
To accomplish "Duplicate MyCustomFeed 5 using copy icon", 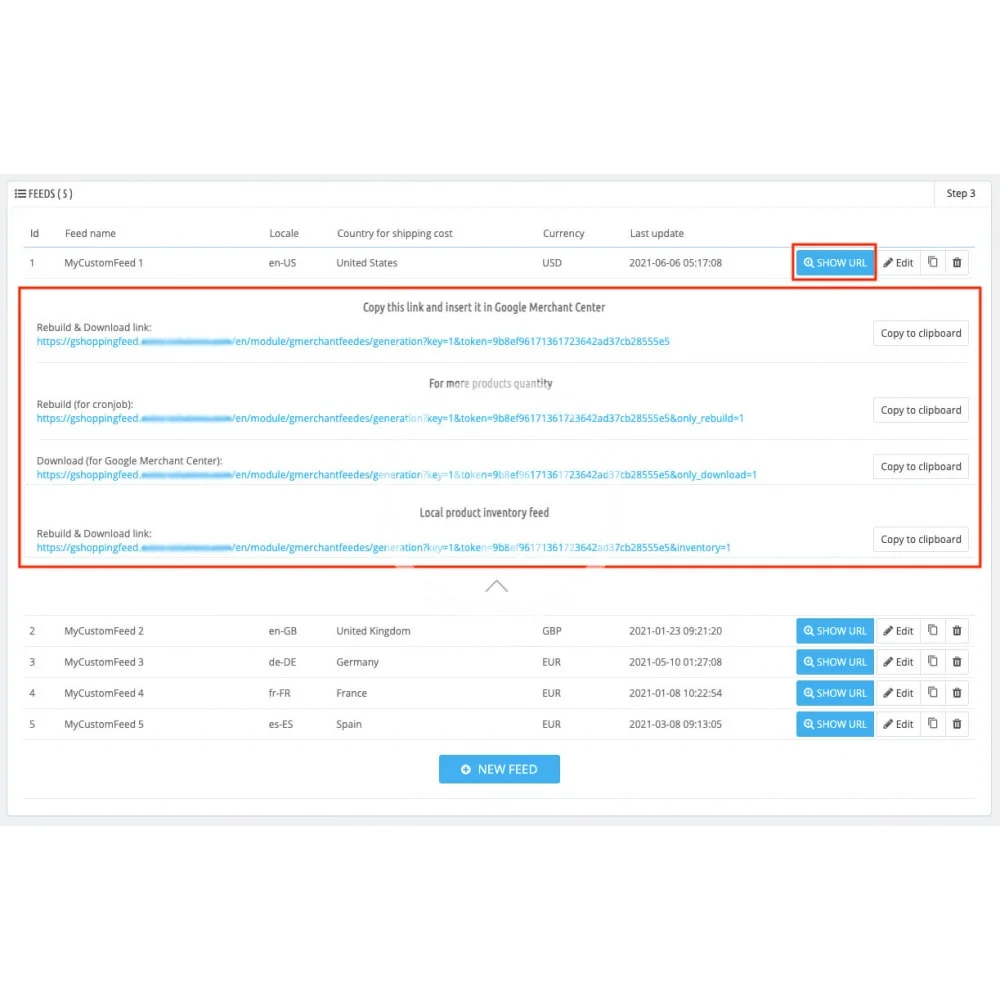I will click(932, 724).
